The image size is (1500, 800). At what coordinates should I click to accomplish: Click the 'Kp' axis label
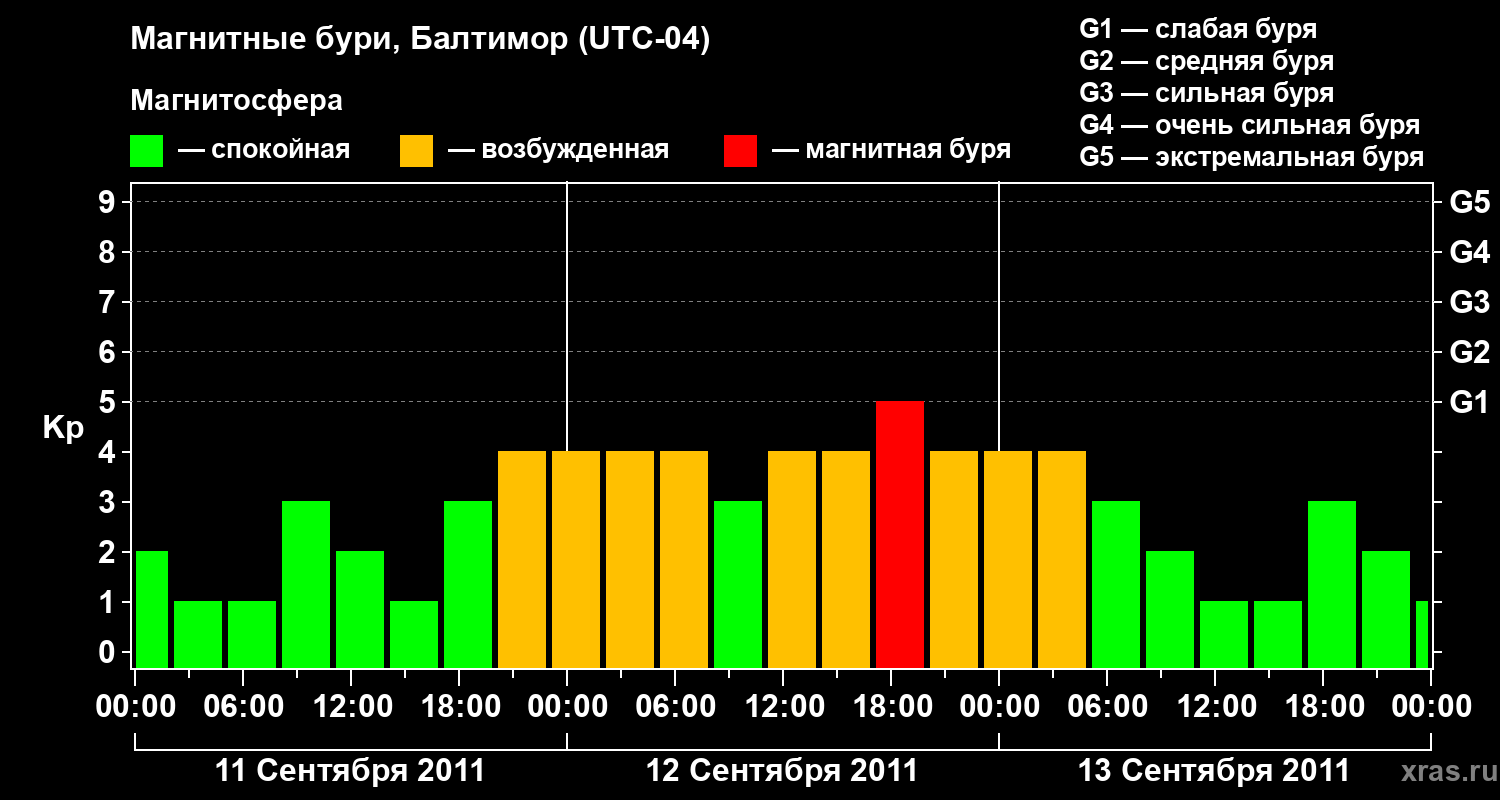[64, 429]
